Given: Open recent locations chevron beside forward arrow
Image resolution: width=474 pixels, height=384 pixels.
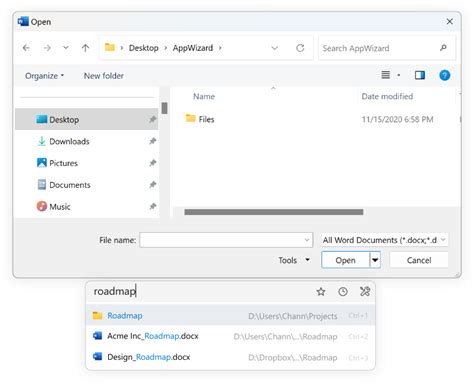Looking at the screenshot, I should click(66, 48).
